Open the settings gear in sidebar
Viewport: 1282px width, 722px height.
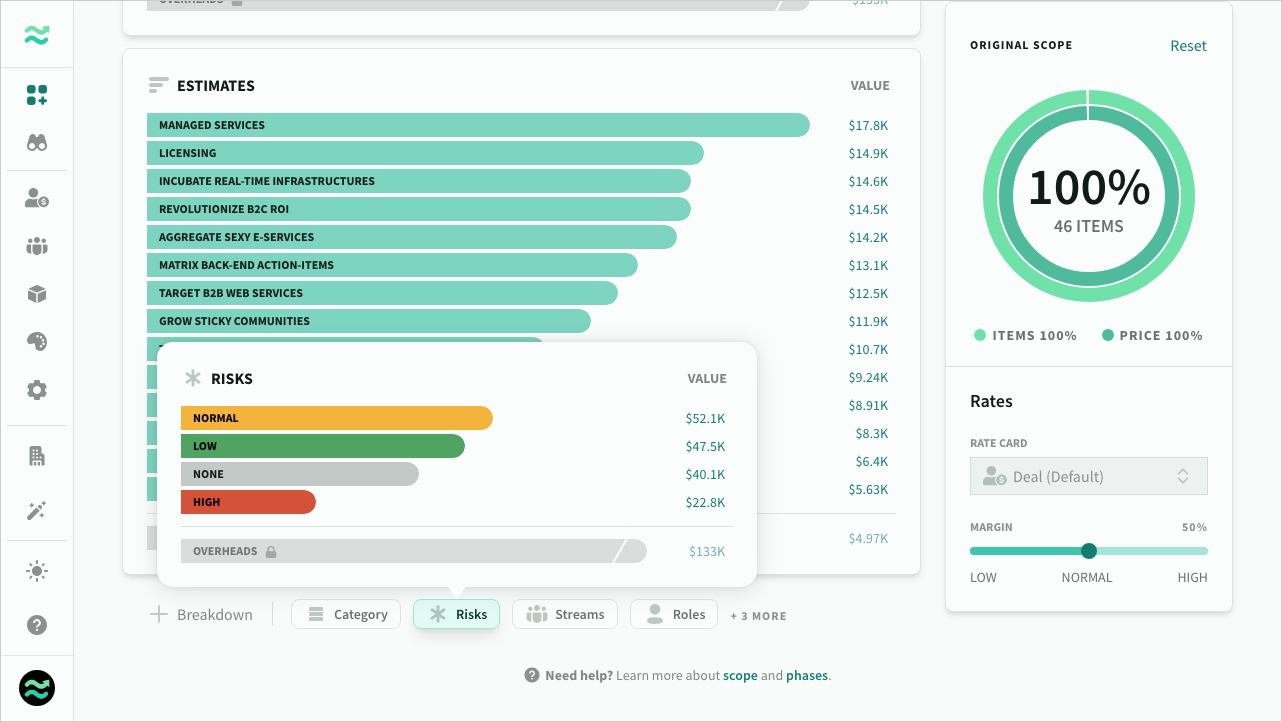37,390
